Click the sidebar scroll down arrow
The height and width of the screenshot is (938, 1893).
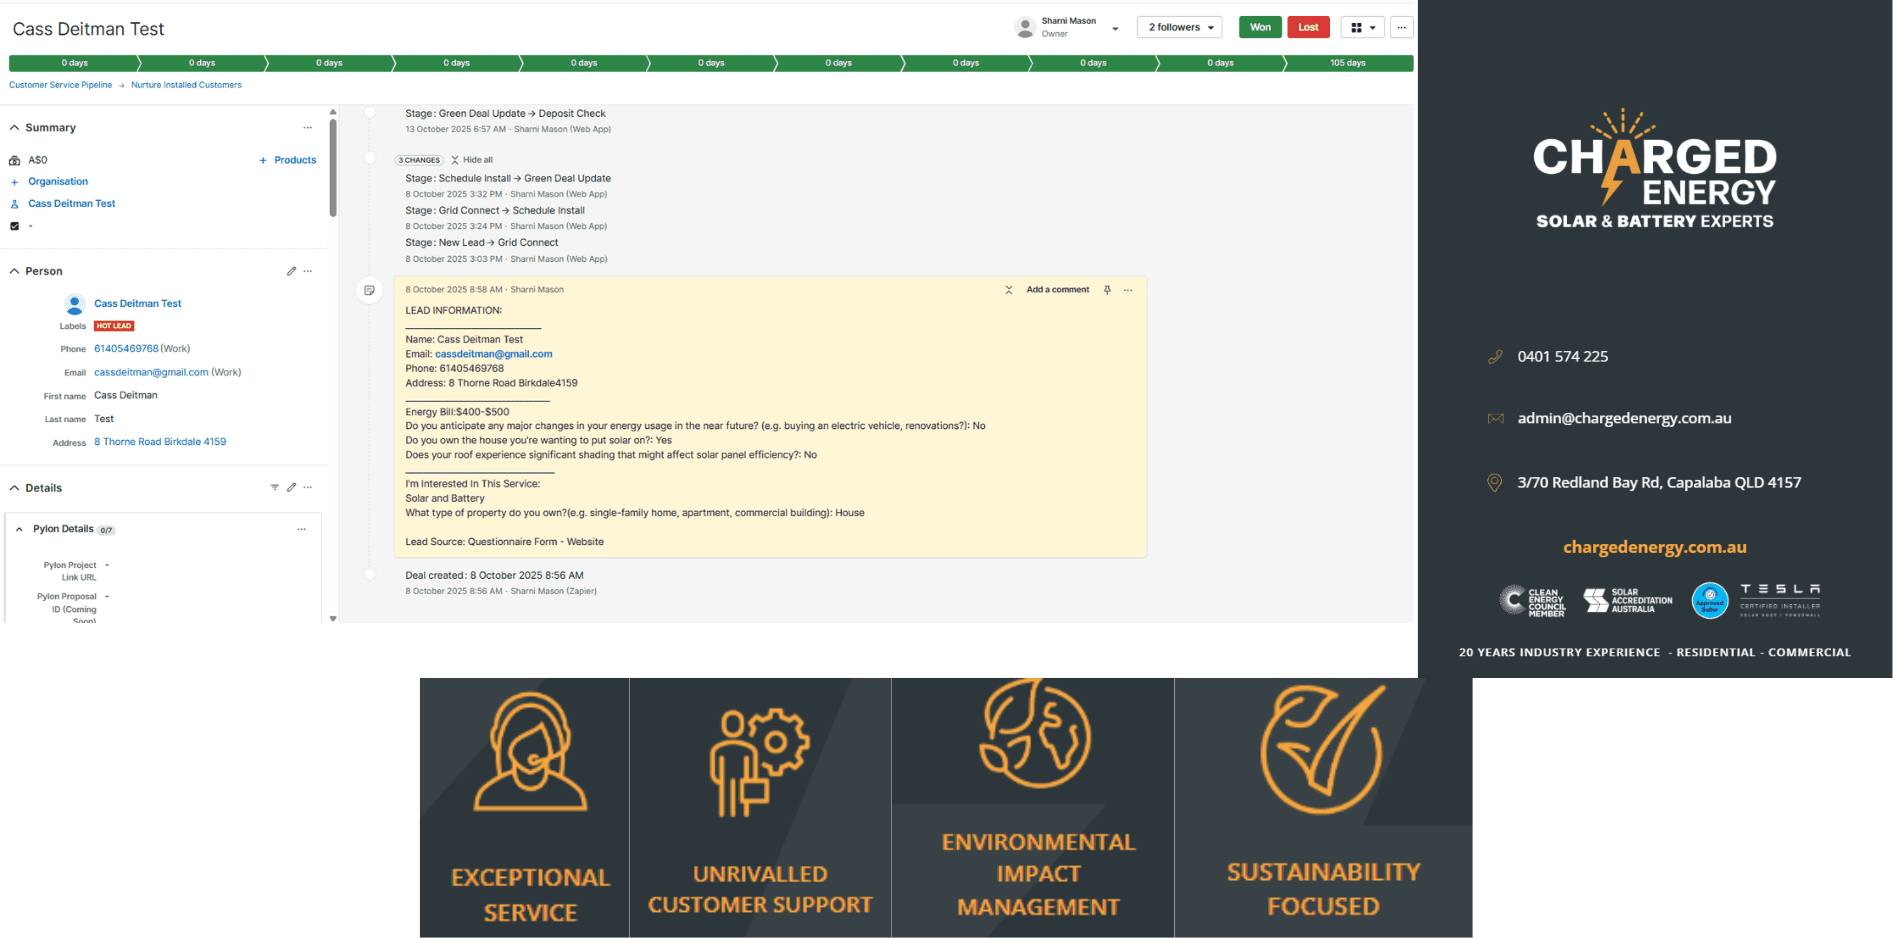[x=333, y=619]
